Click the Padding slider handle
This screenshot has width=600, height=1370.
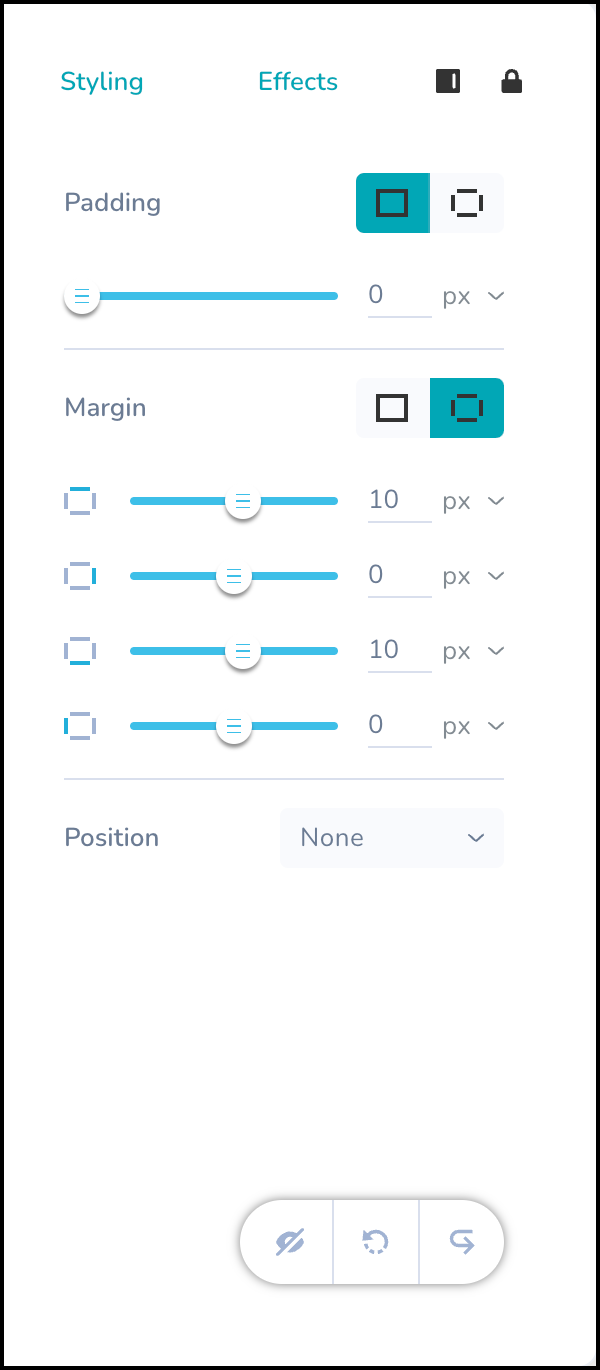pos(82,297)
